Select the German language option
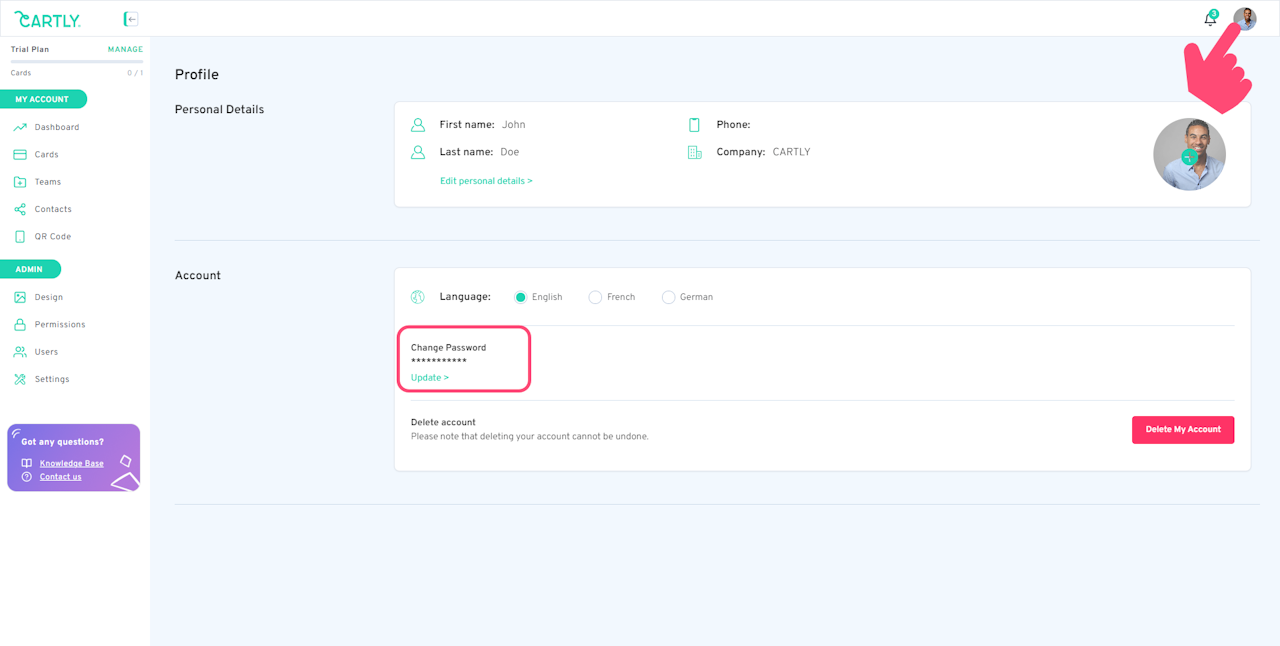1280x646 pixels. [668, 297]
